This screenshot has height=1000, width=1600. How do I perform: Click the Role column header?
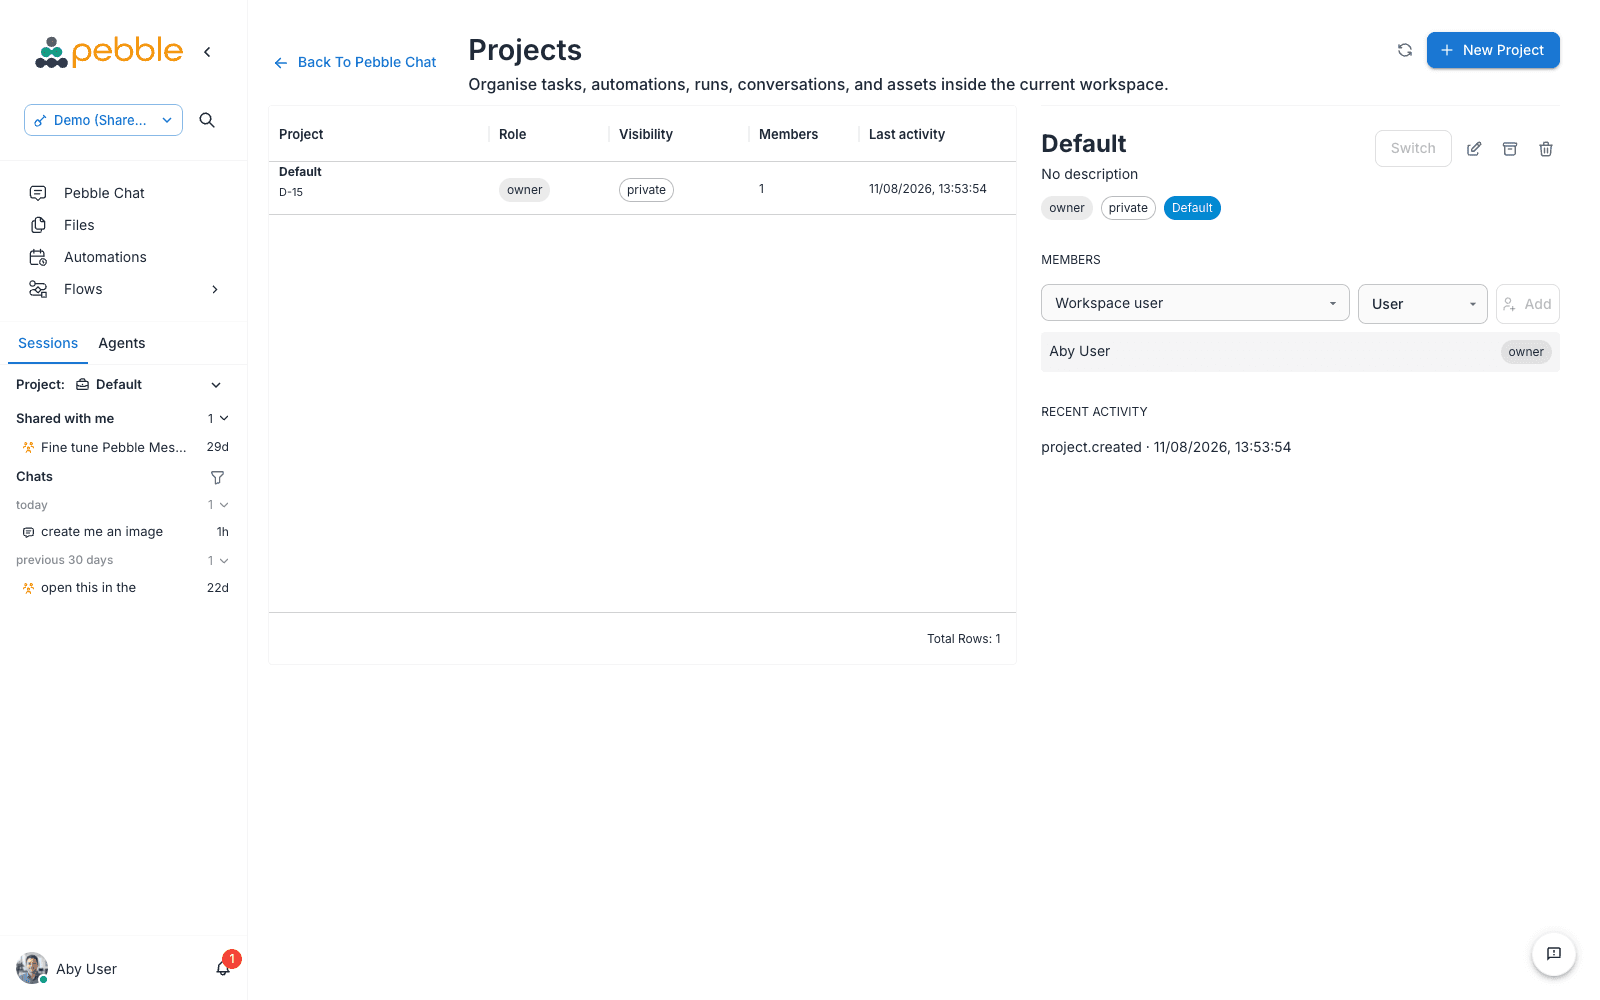(x=512, y=134)
